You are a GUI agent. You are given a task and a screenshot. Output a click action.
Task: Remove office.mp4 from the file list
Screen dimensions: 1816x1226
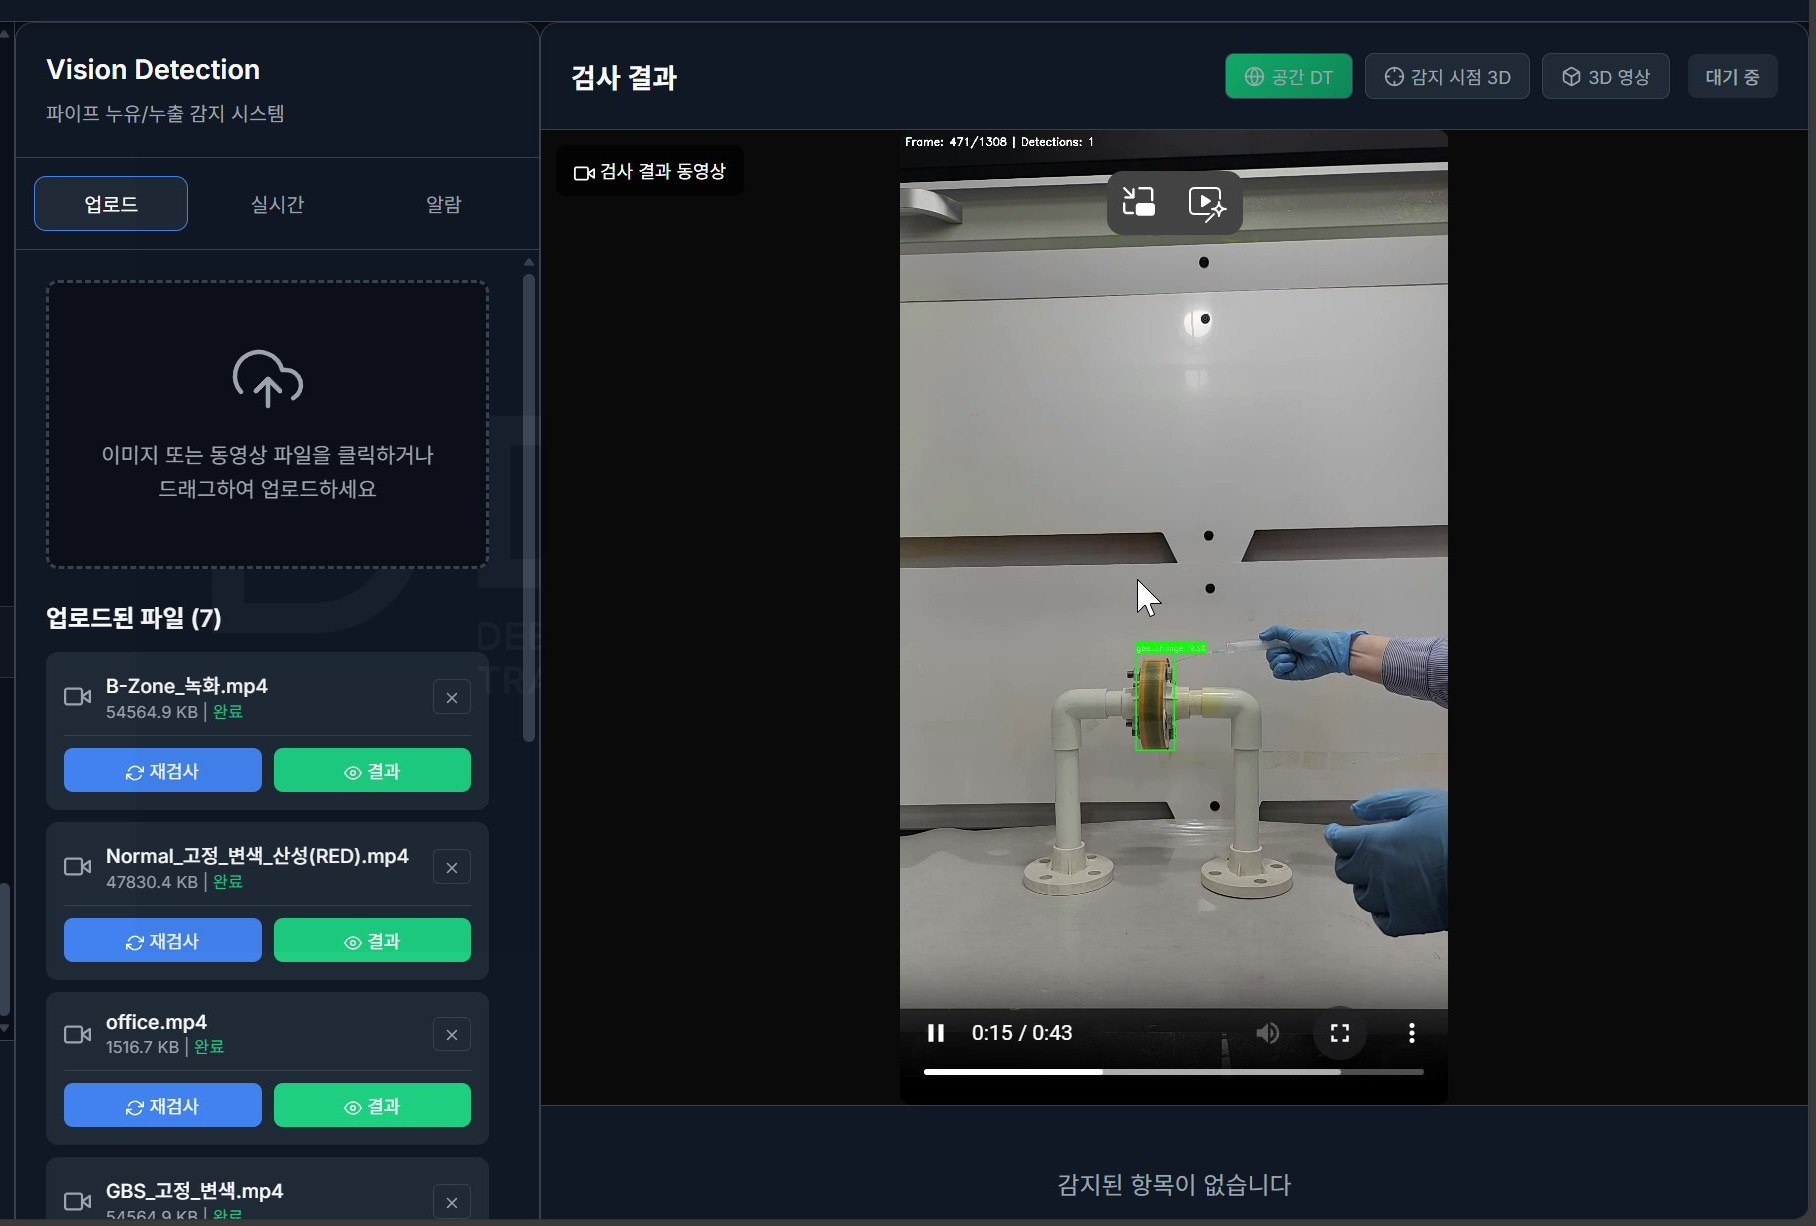(452, 1035)
